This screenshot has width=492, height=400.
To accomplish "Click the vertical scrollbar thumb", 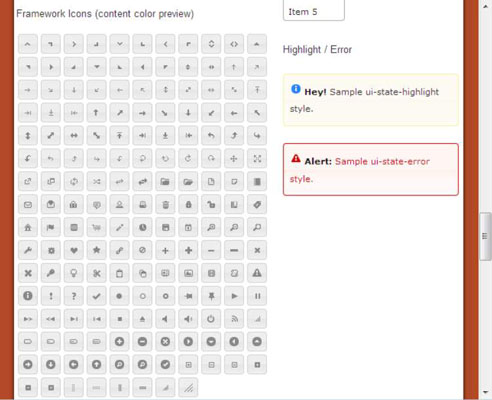I will pyautogui.click(x=485, y=236).
